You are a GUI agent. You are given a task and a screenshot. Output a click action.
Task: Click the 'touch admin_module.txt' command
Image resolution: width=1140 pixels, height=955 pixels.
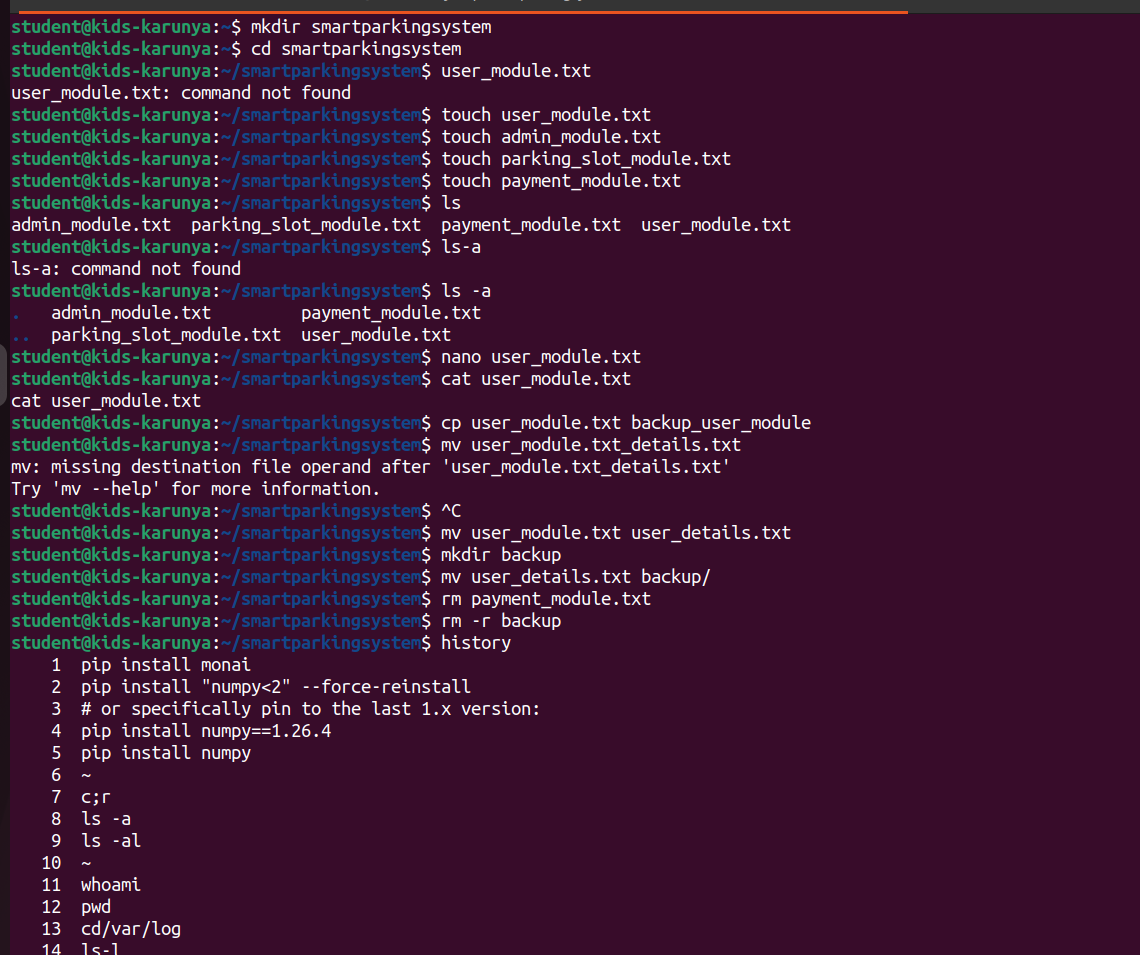[551, 137]
